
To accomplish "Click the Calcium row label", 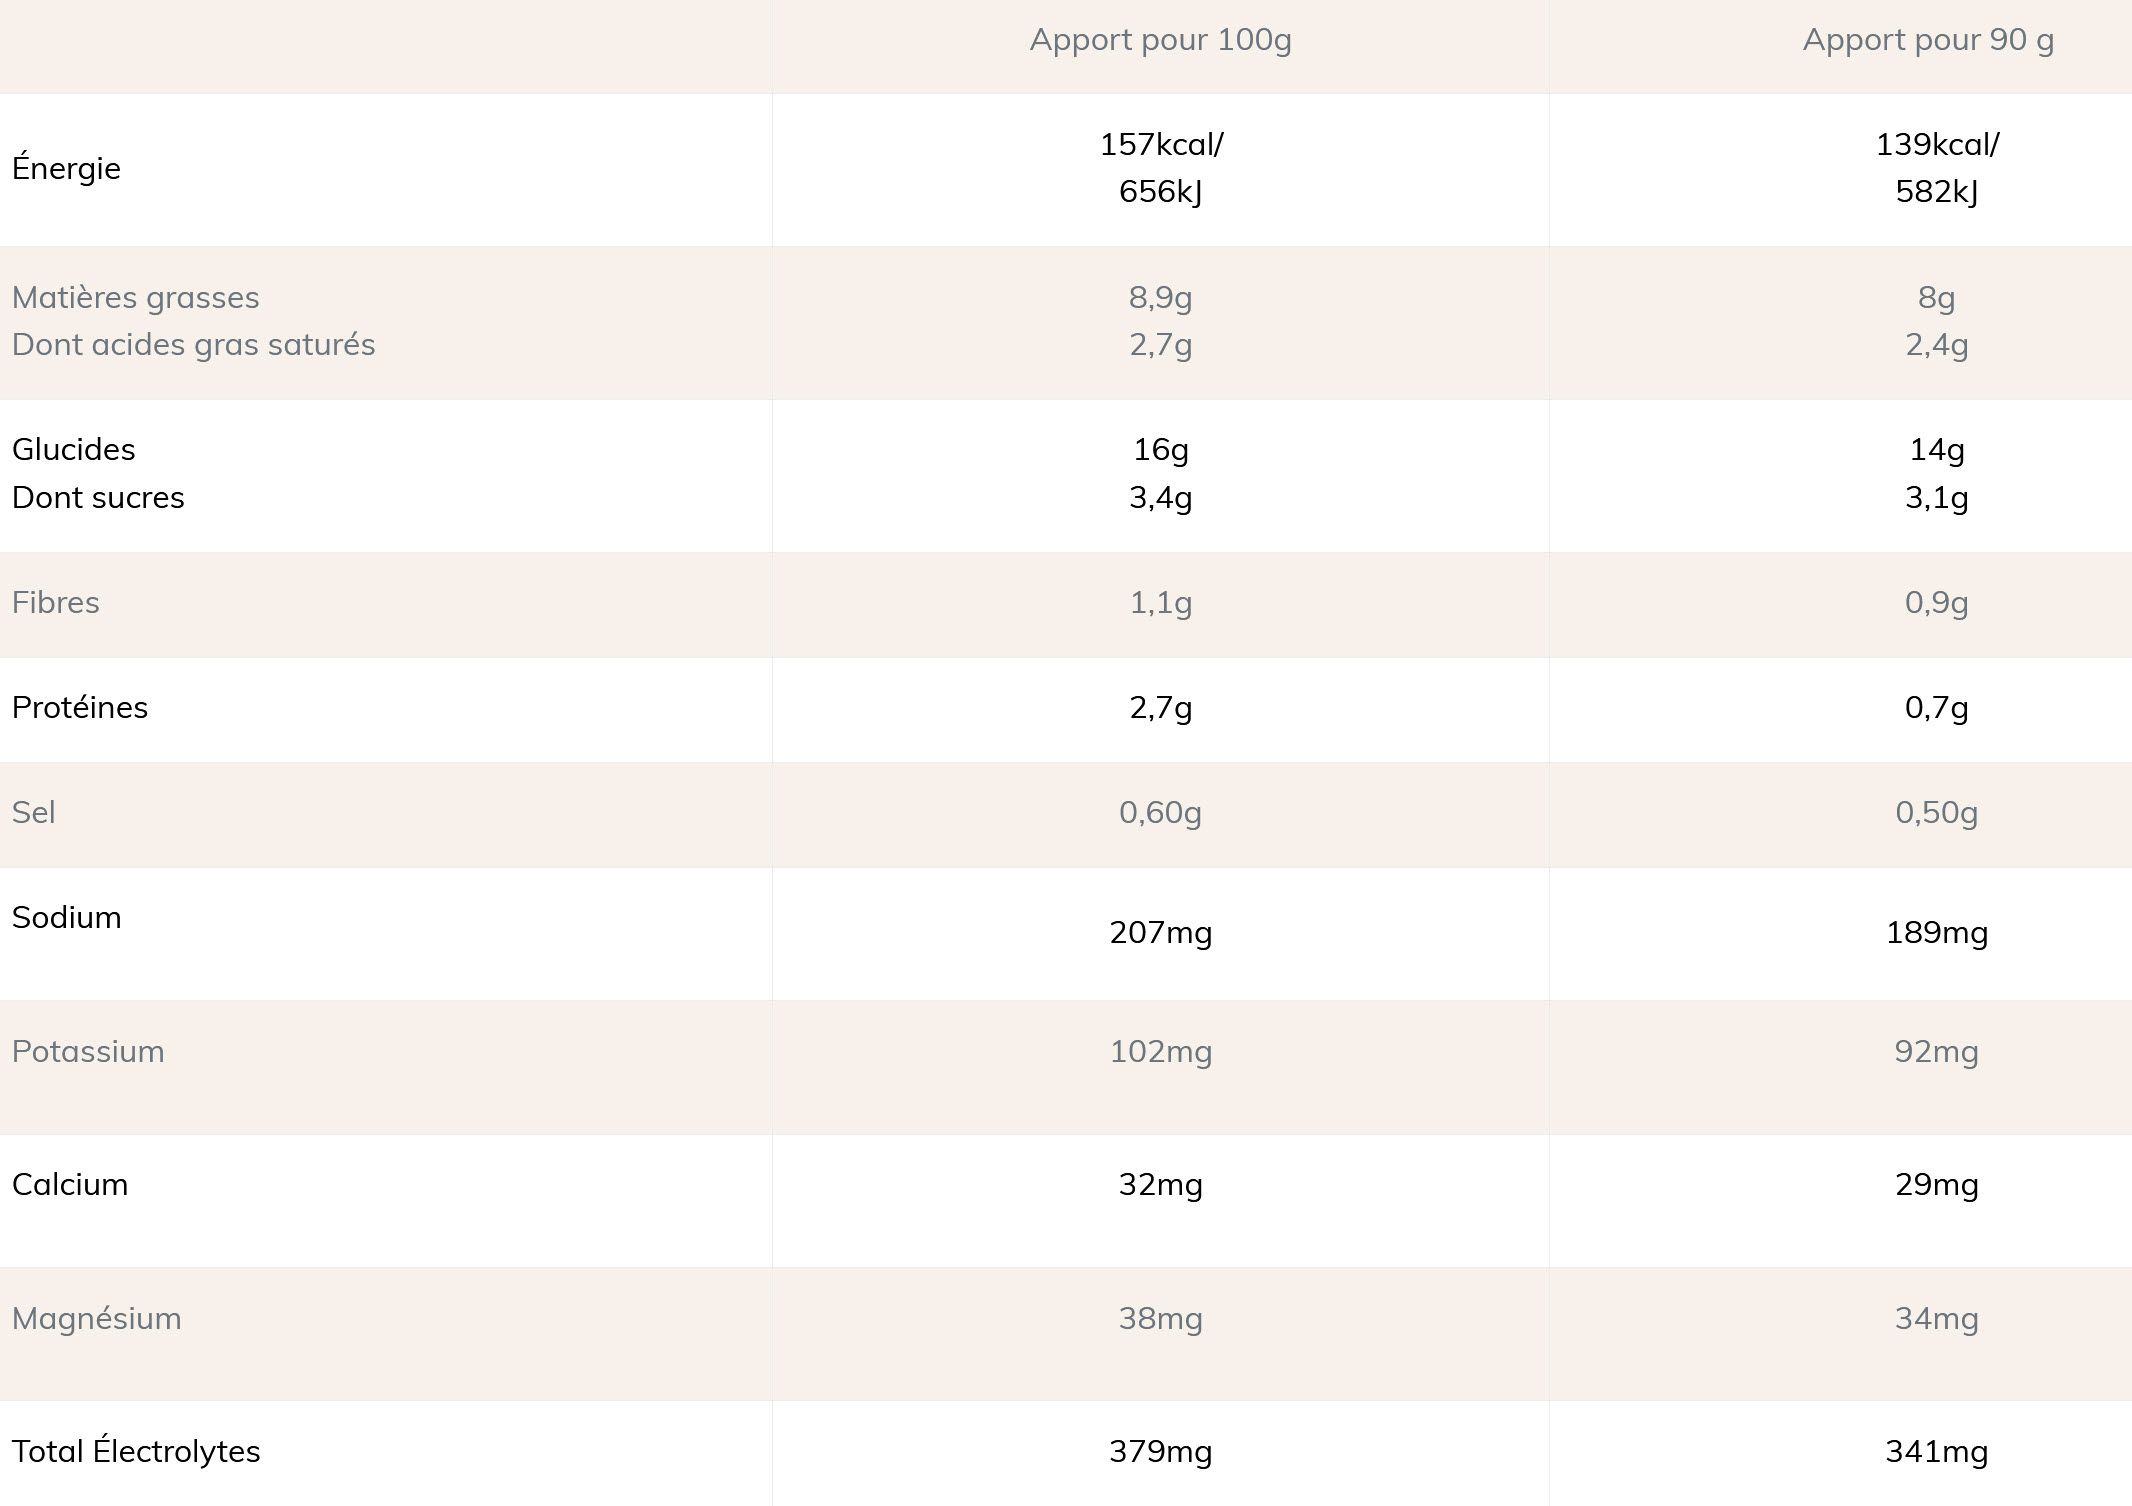I will (x=70, y=1184).
